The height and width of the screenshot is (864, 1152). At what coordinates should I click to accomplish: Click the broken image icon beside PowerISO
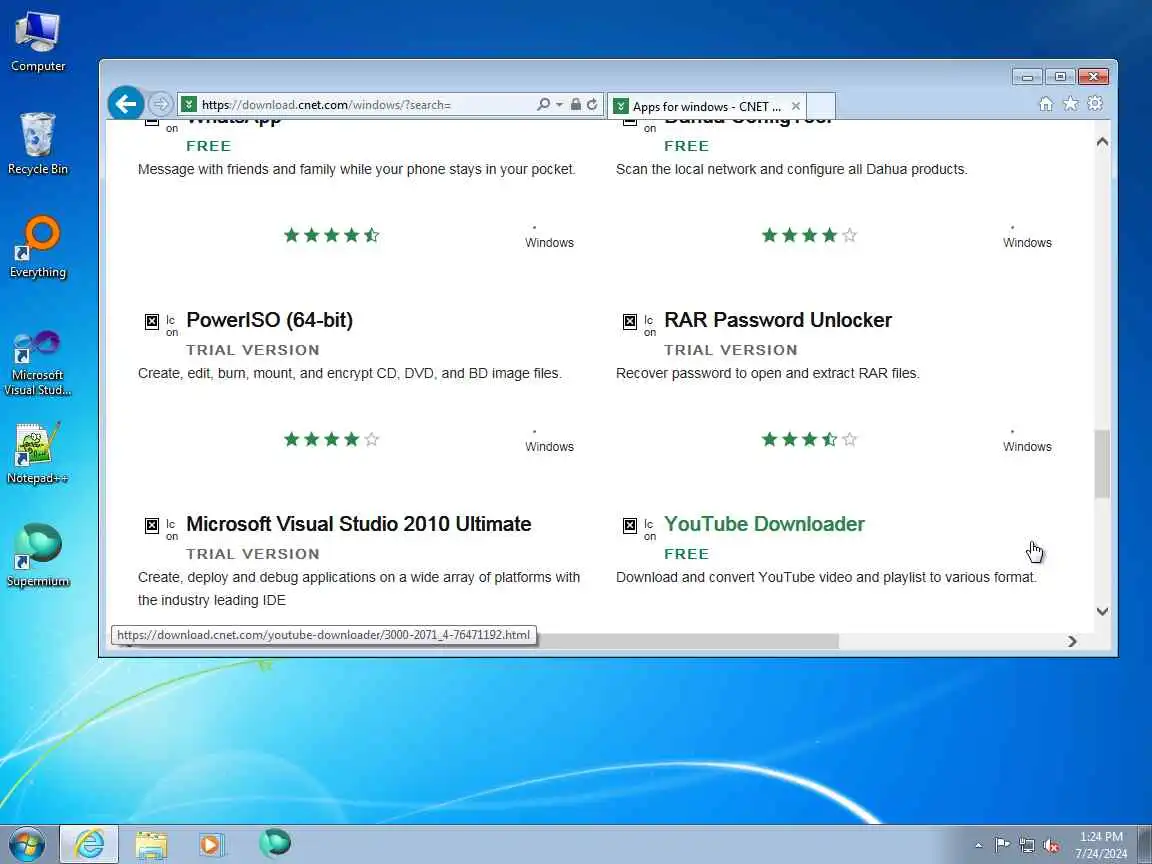coord(151,321)
